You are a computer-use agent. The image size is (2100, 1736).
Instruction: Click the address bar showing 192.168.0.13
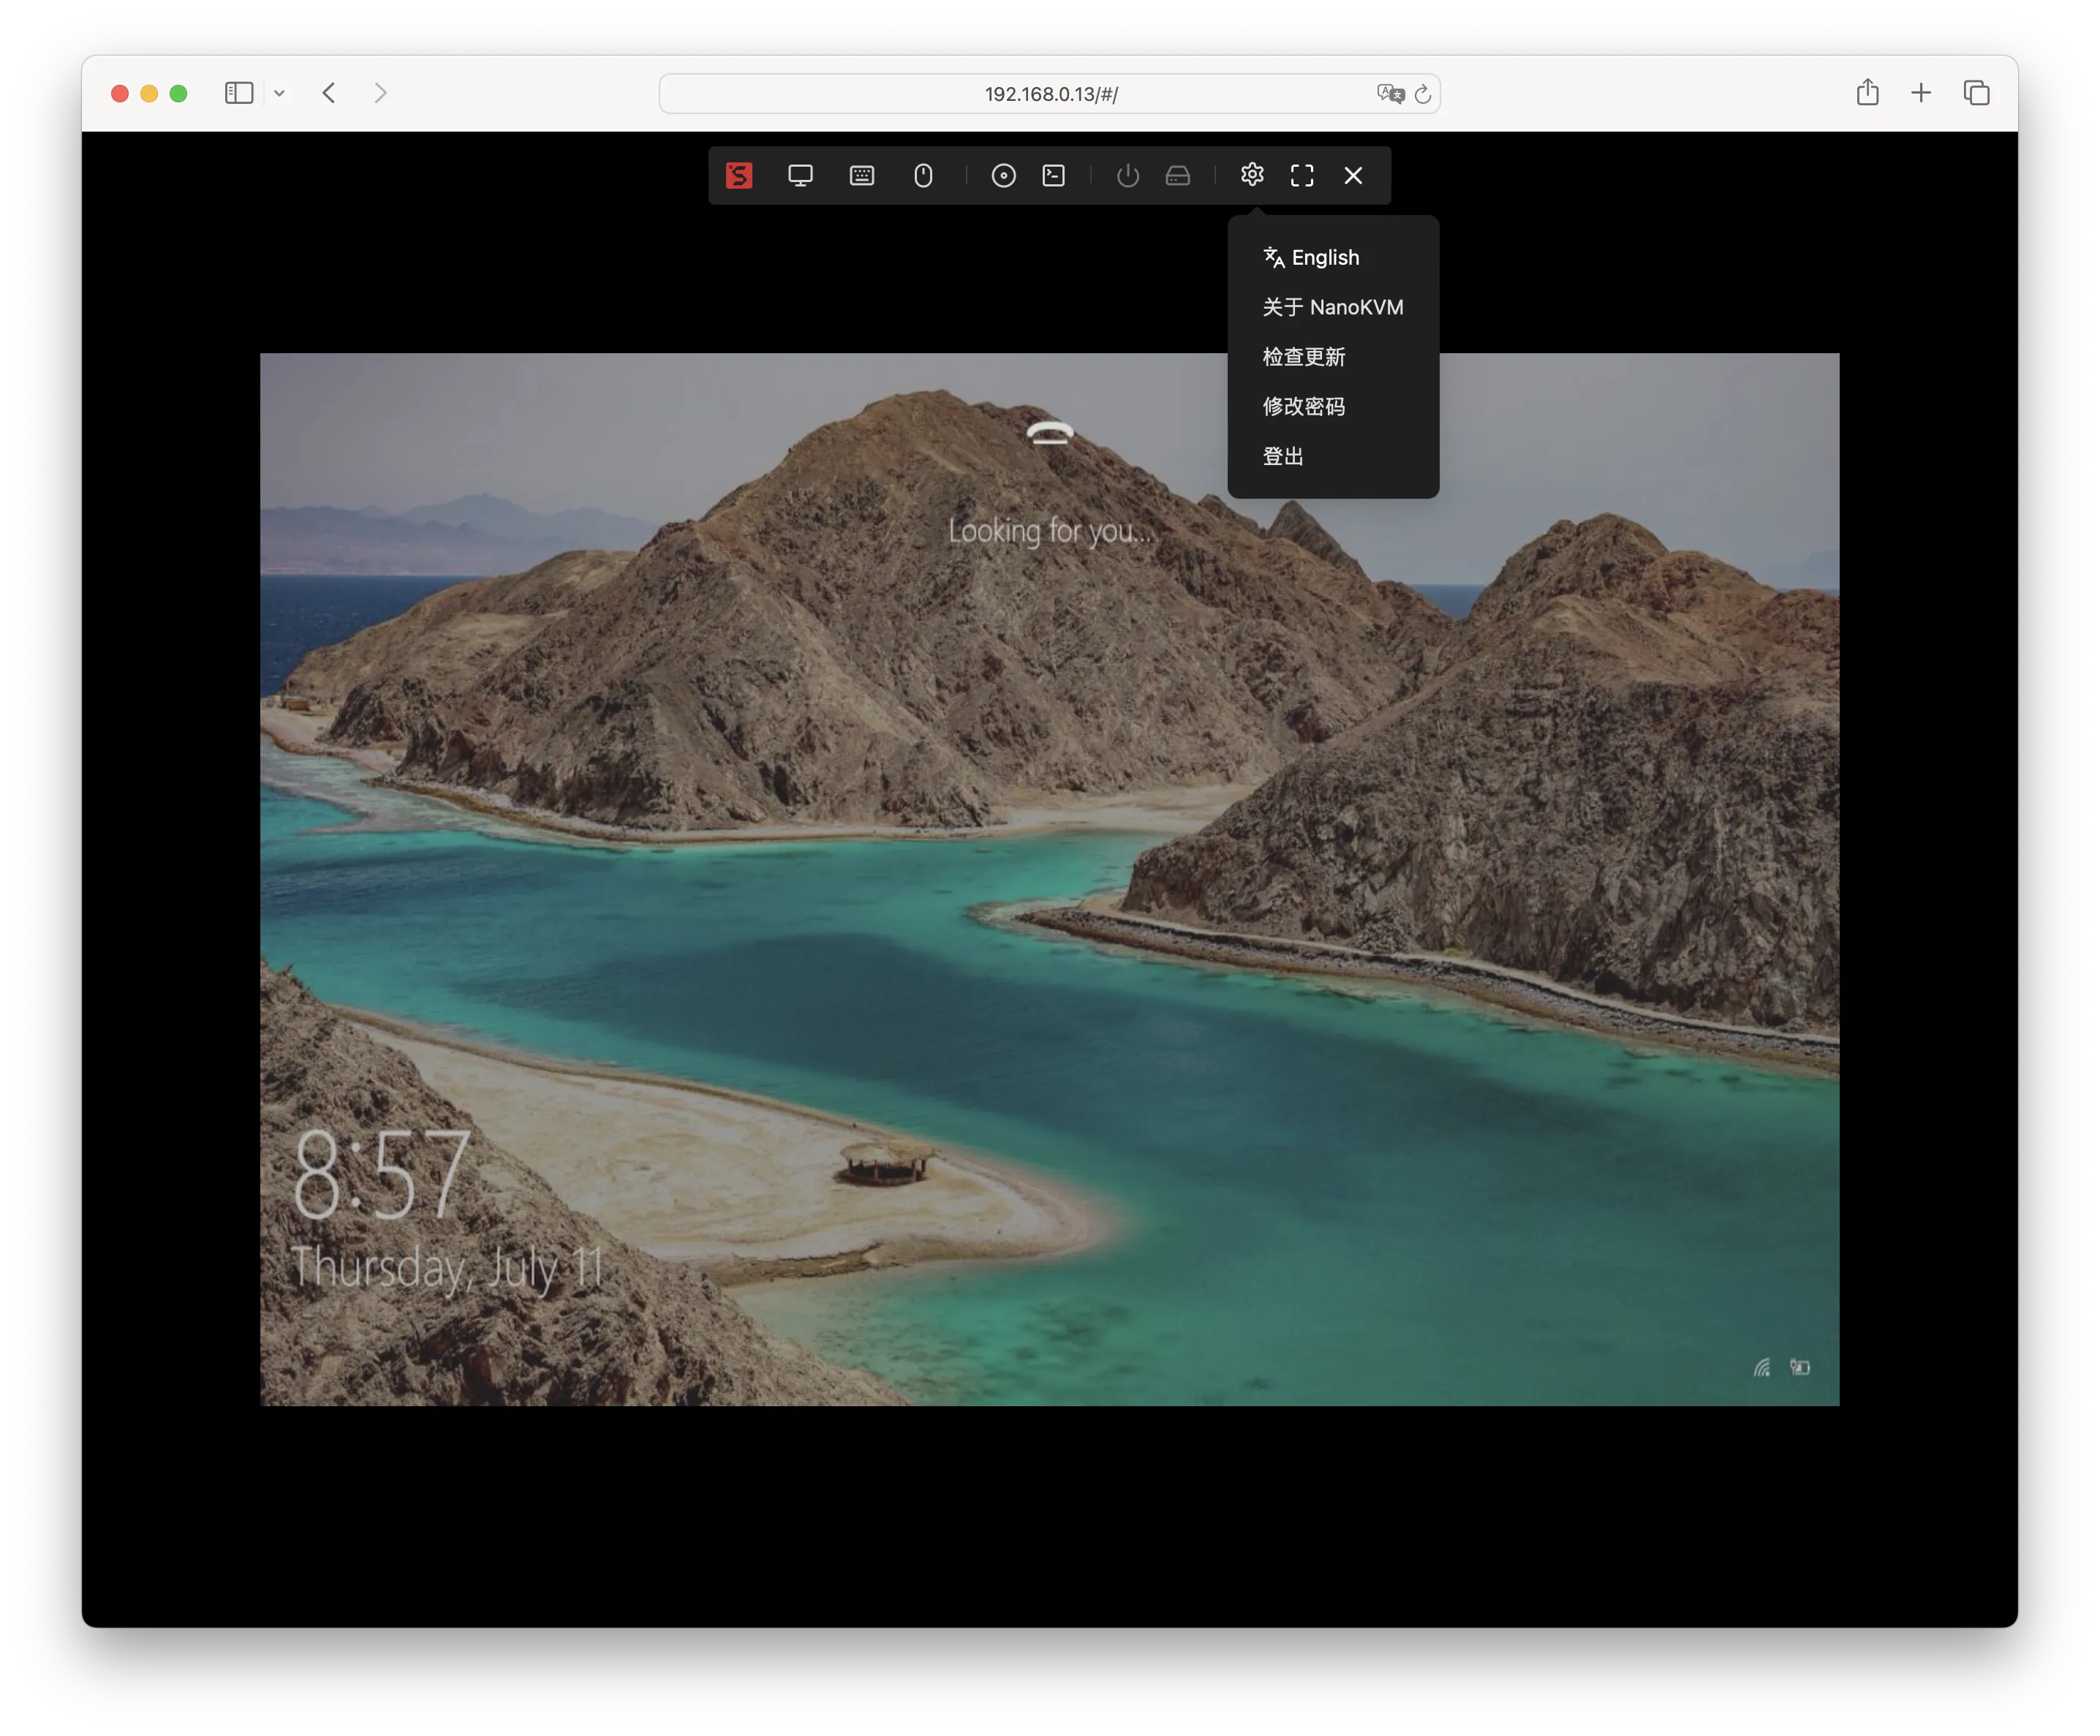pos(1050,93)
